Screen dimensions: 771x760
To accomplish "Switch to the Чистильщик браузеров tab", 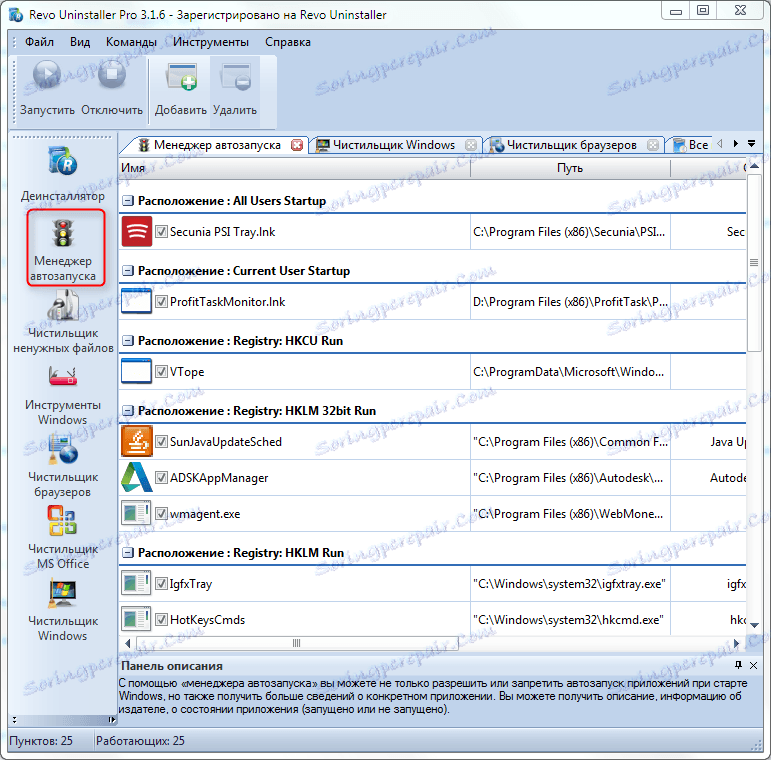I will click(571, 145).
